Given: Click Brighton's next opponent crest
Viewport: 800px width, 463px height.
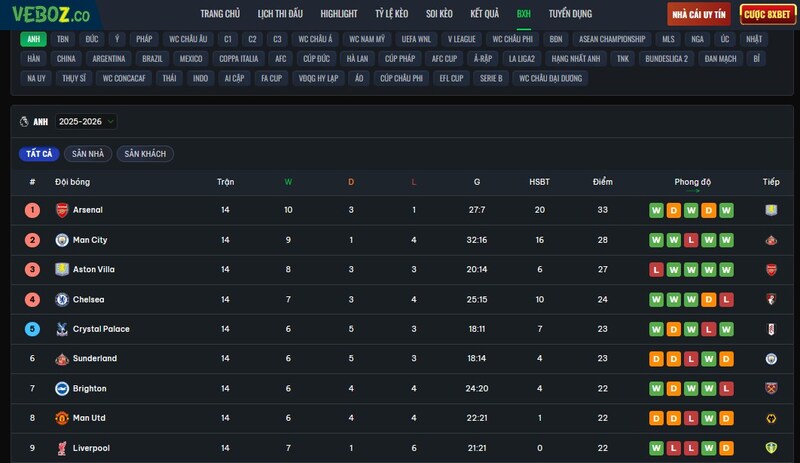Looking at the screenshot, I should click(771, 388).
